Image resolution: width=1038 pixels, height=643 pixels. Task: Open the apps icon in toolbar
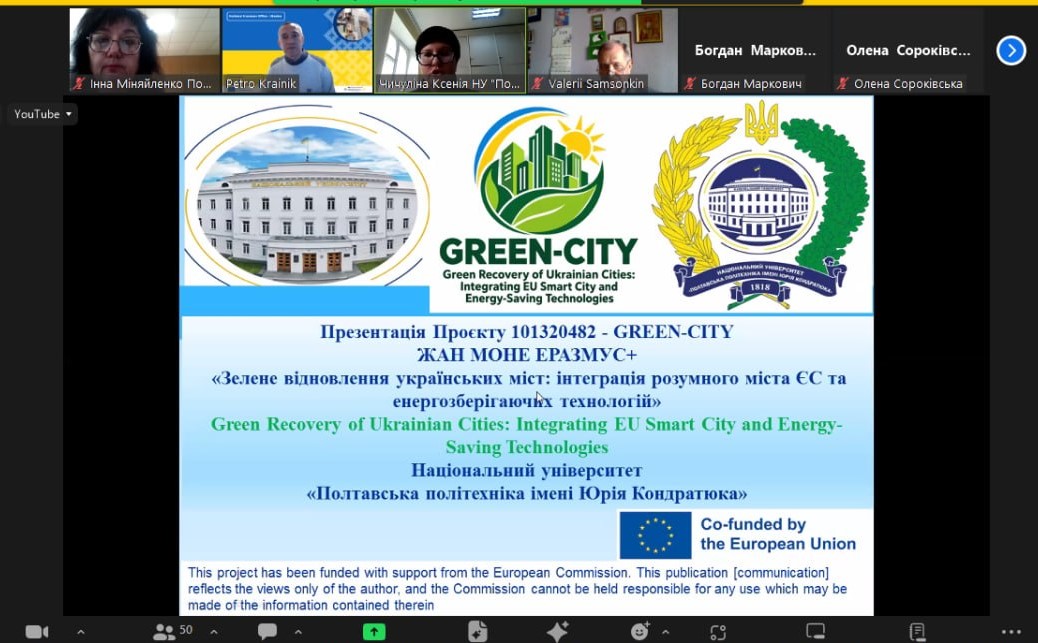[718, 632]
